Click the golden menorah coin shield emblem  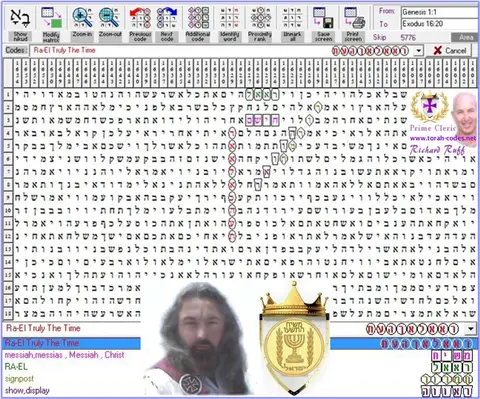pyautogui.click(x=294, y=339)
